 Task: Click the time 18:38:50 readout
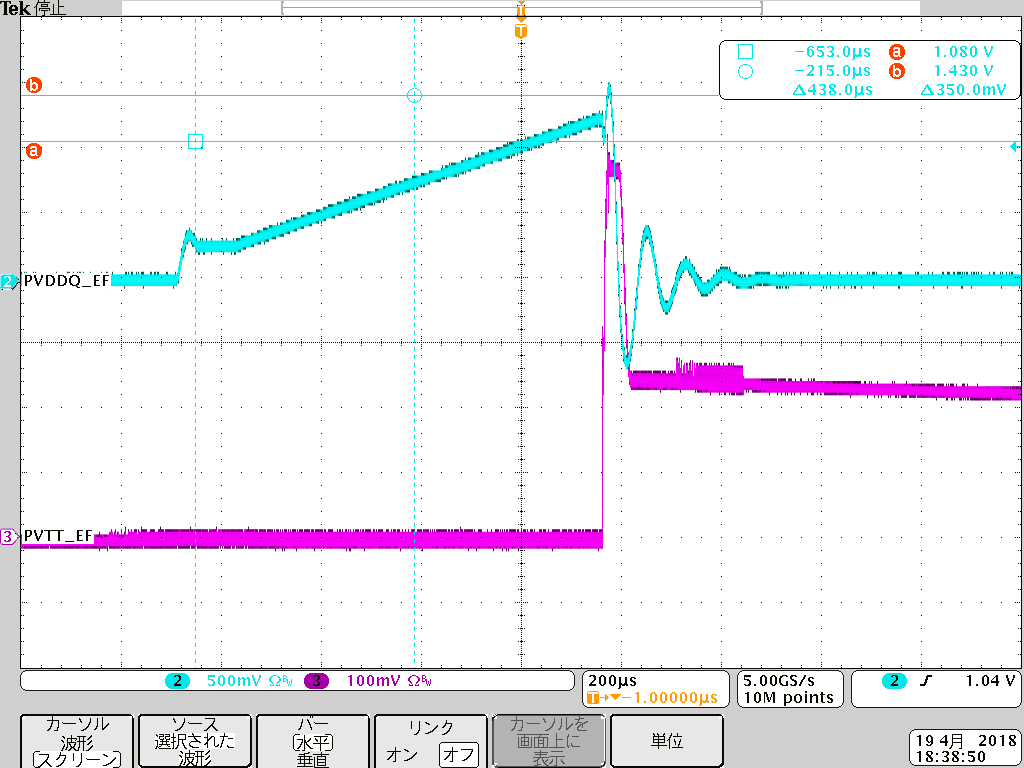(951, 757)
